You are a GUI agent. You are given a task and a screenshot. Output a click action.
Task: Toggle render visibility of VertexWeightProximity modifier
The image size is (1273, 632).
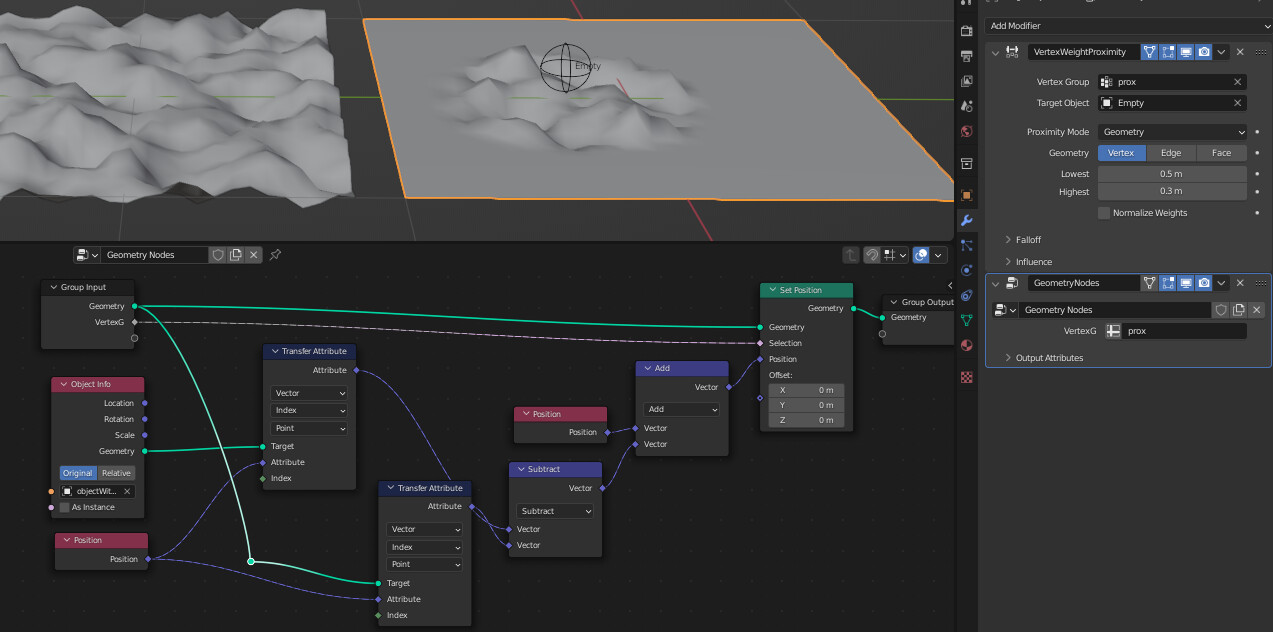1203,51
